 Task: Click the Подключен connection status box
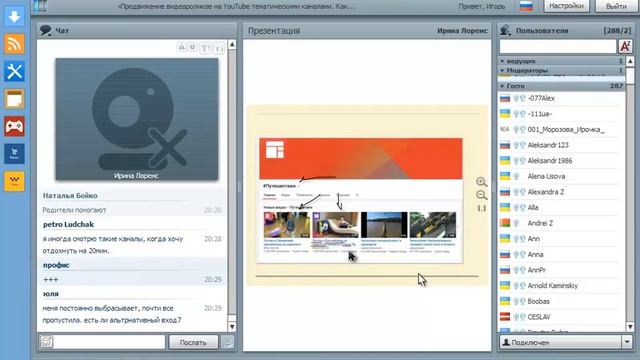(560, 342)
